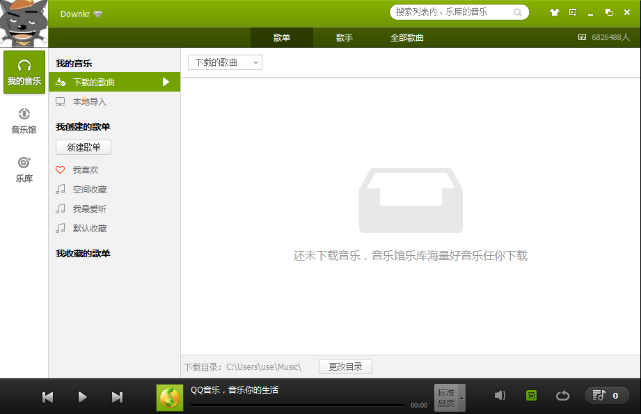Click the Downkr username
Image resolution: width=641 pixels, height=414 pixels.
(x=75, y=14)
